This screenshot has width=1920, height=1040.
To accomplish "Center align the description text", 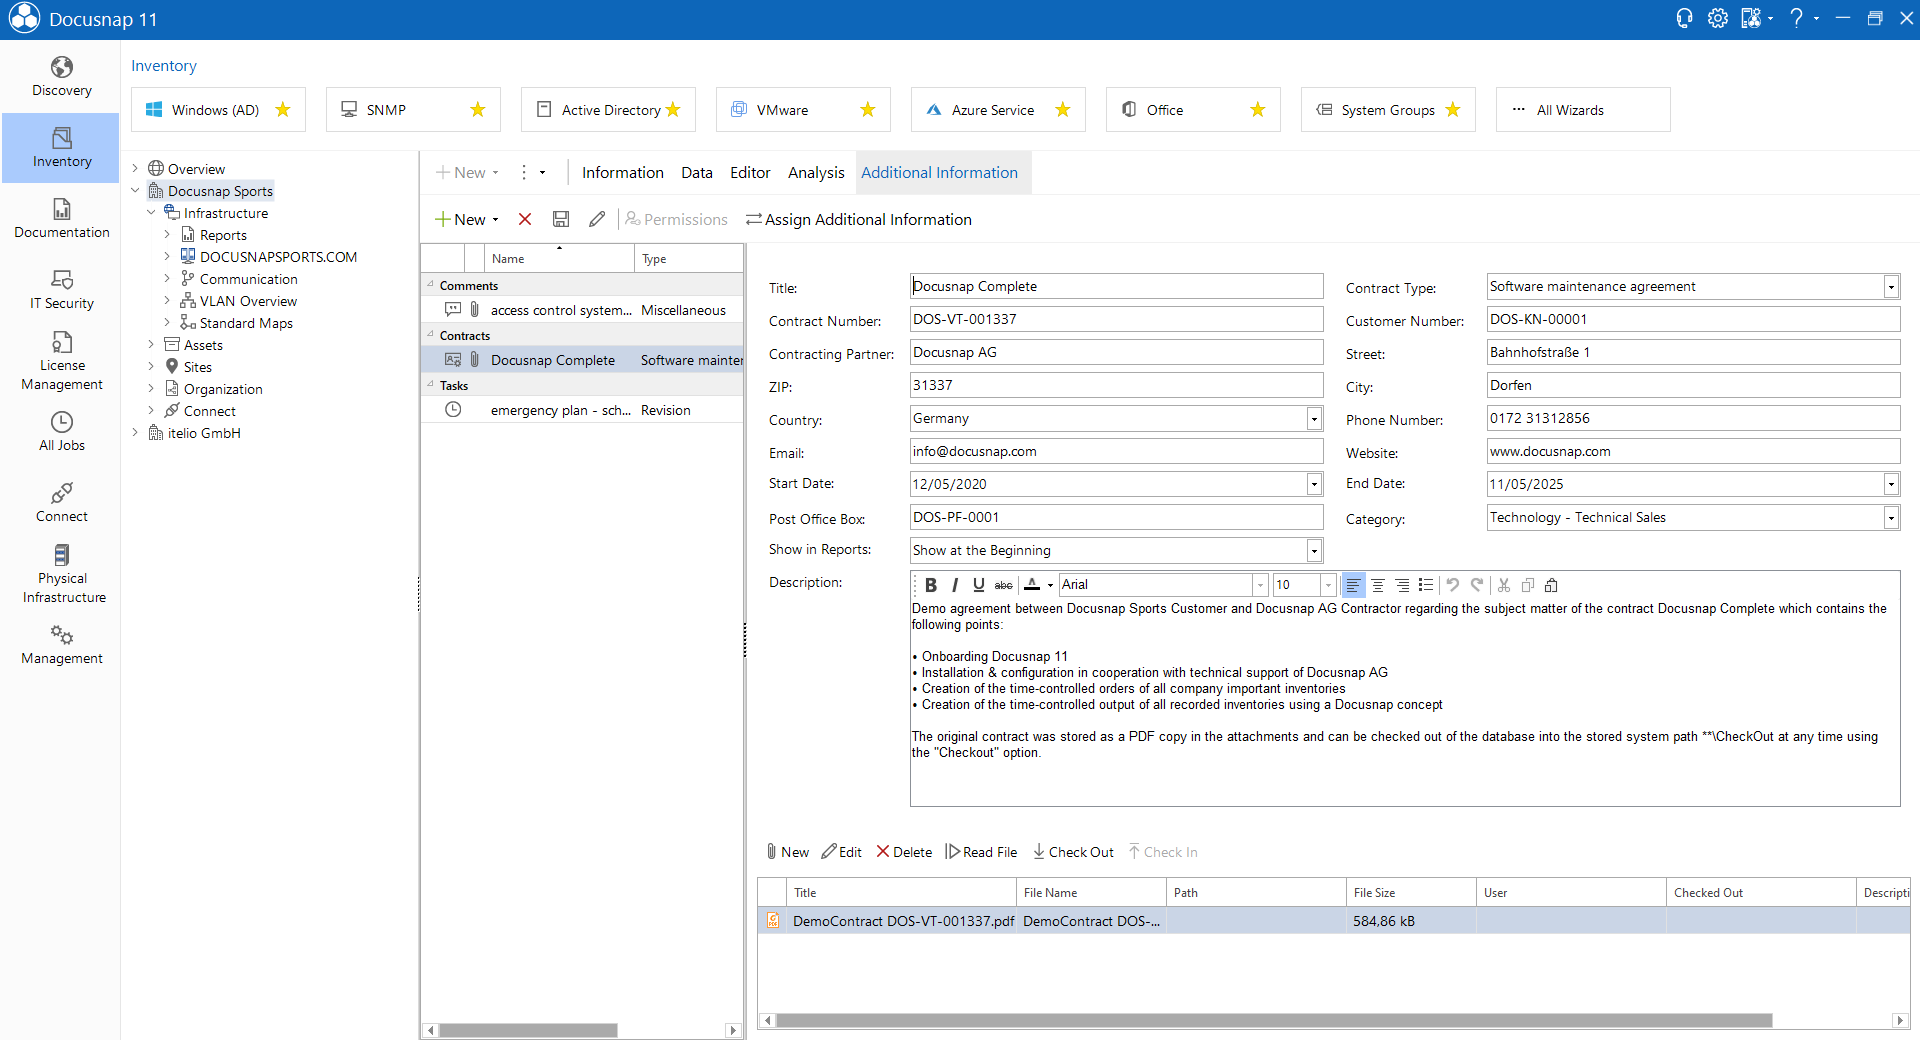I will 1378,585.
